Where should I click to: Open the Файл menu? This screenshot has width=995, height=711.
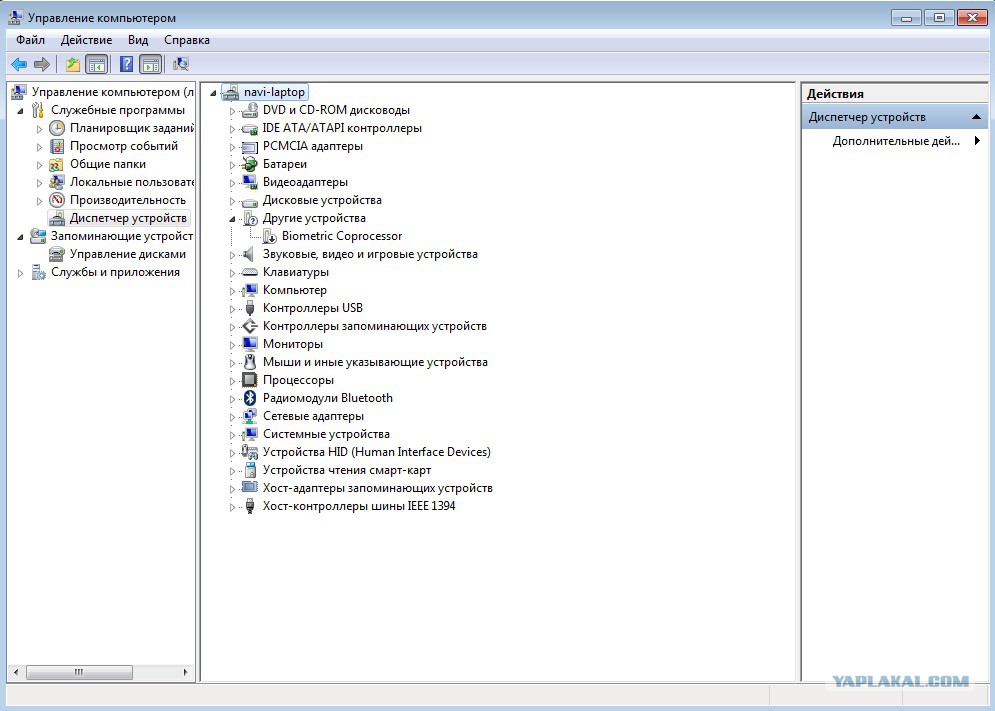point(30,40)
